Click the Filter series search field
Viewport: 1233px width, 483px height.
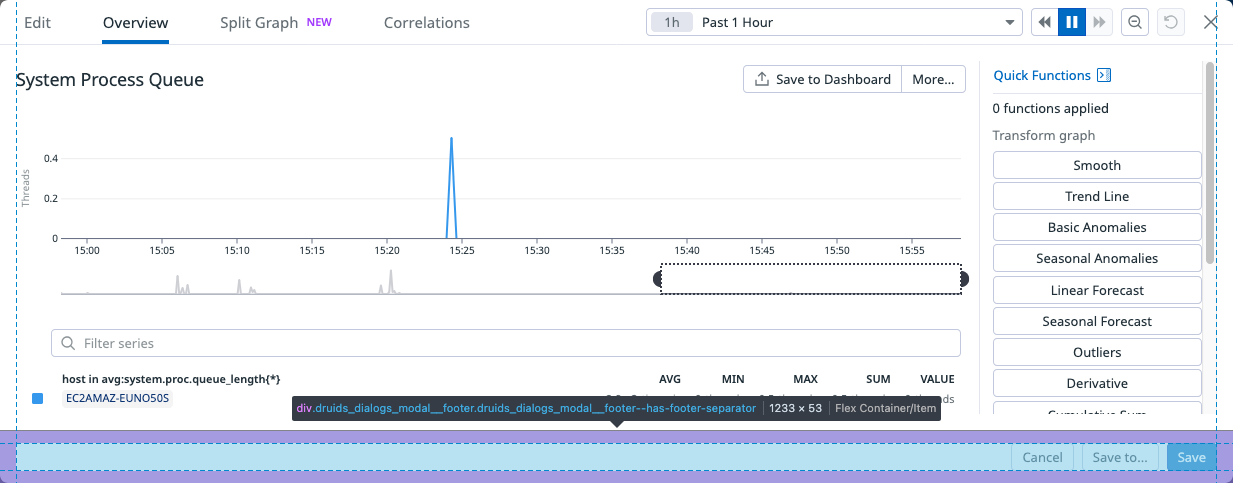coord(505,343)
